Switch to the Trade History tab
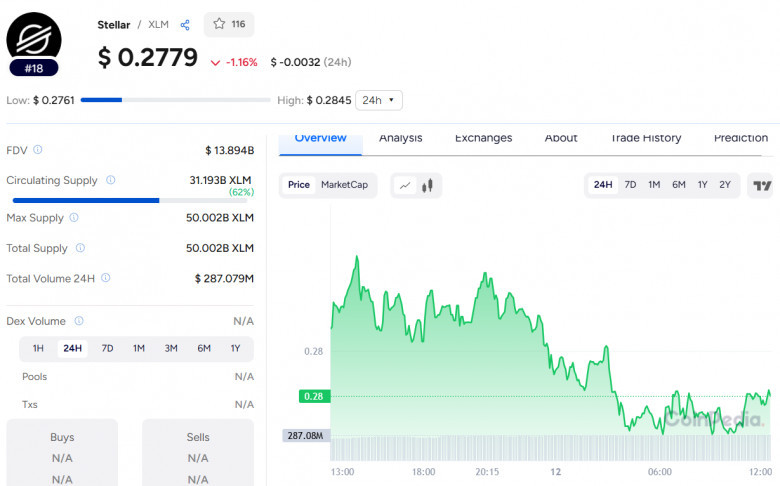This screenshot has width=780, height=486. point(646,138)
